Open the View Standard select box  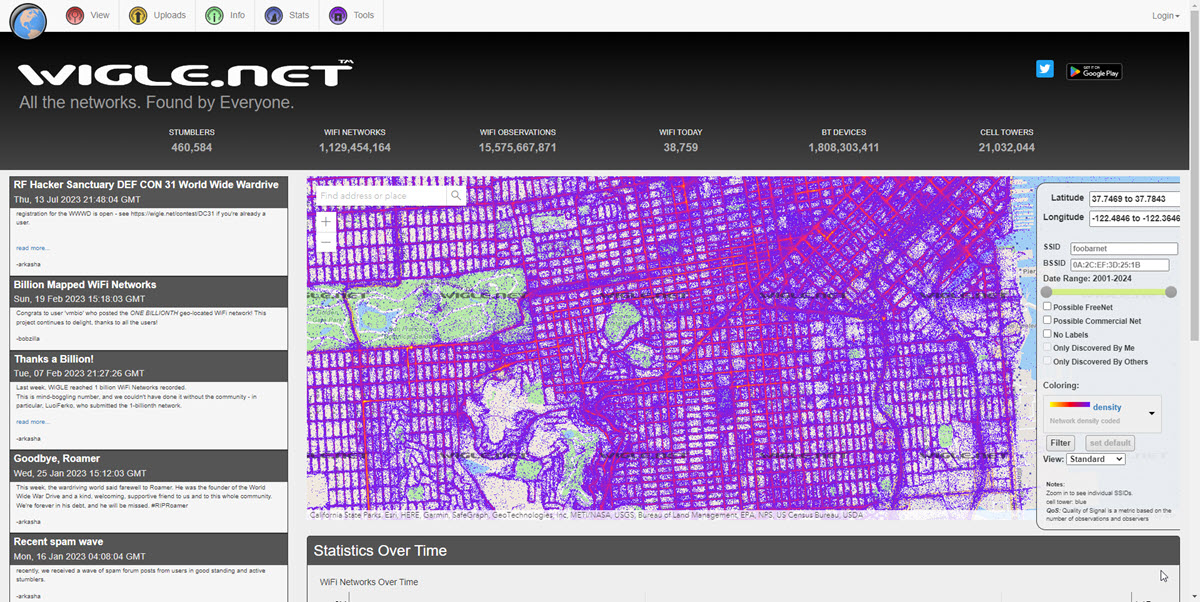pos(1096,459)
